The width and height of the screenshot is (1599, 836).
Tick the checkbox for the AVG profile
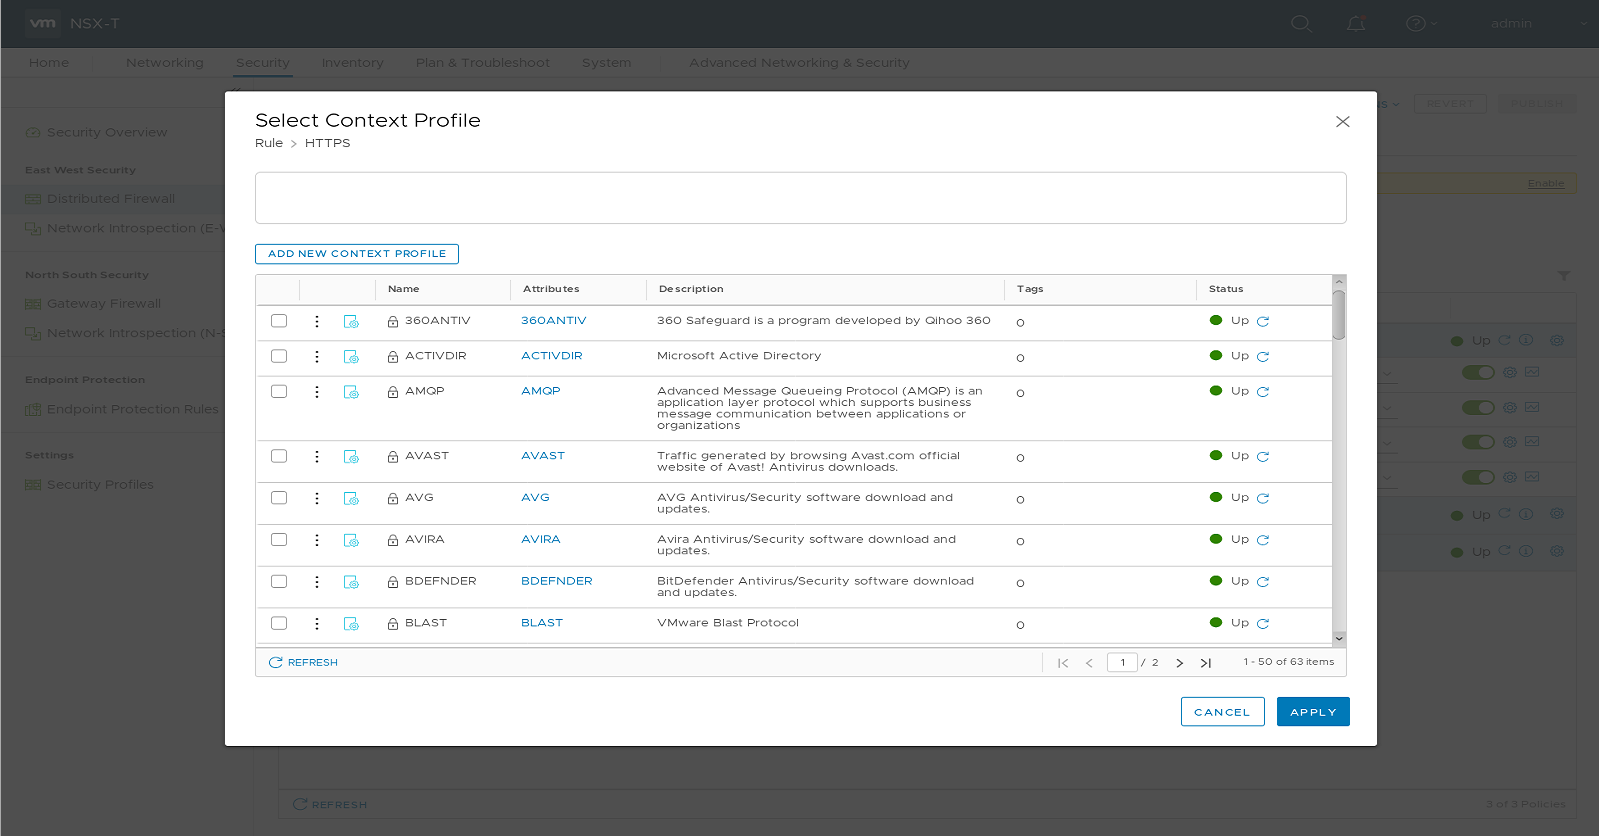(x=279, y=498)
